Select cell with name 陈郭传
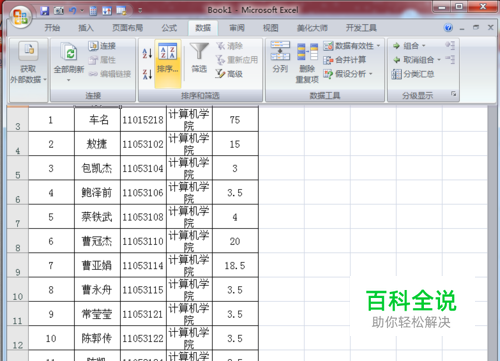This screenshot has height=361, width=500. [97, 338]
